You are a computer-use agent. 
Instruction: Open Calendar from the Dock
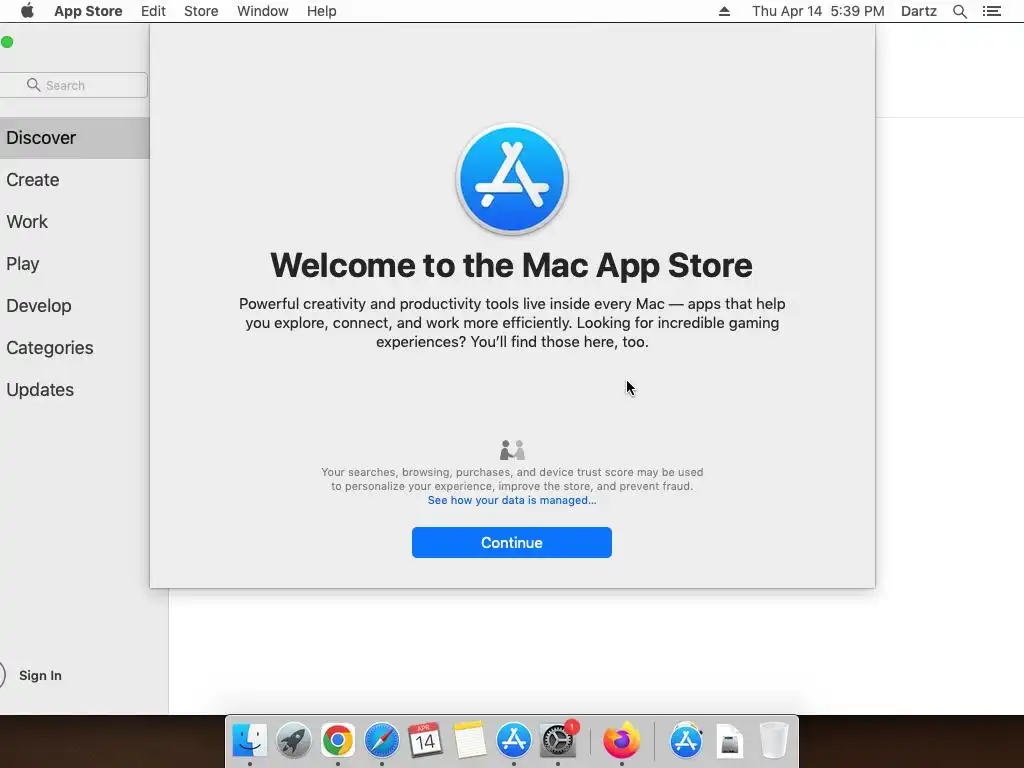point(425,741)
